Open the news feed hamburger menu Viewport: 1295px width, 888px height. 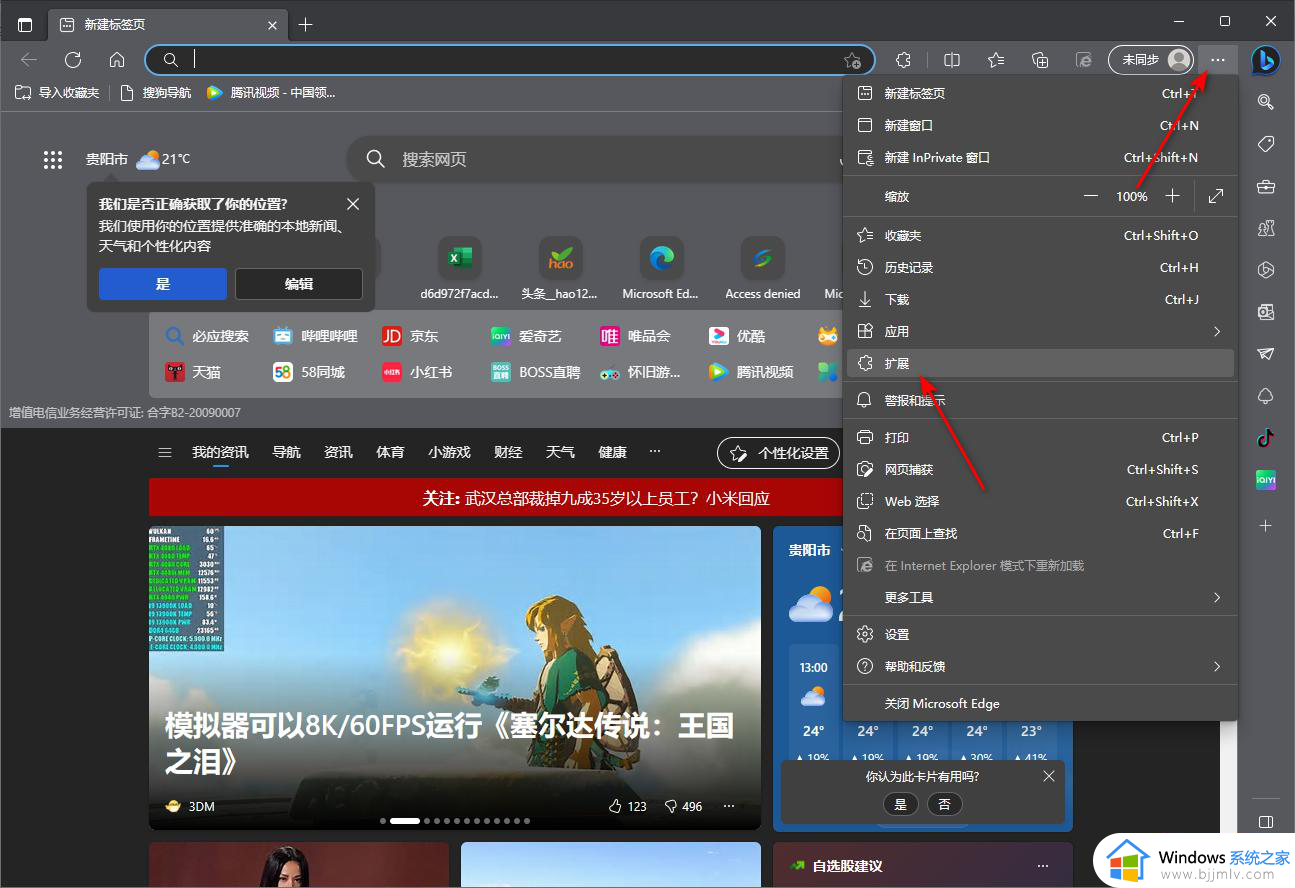(x=165, y=452)
